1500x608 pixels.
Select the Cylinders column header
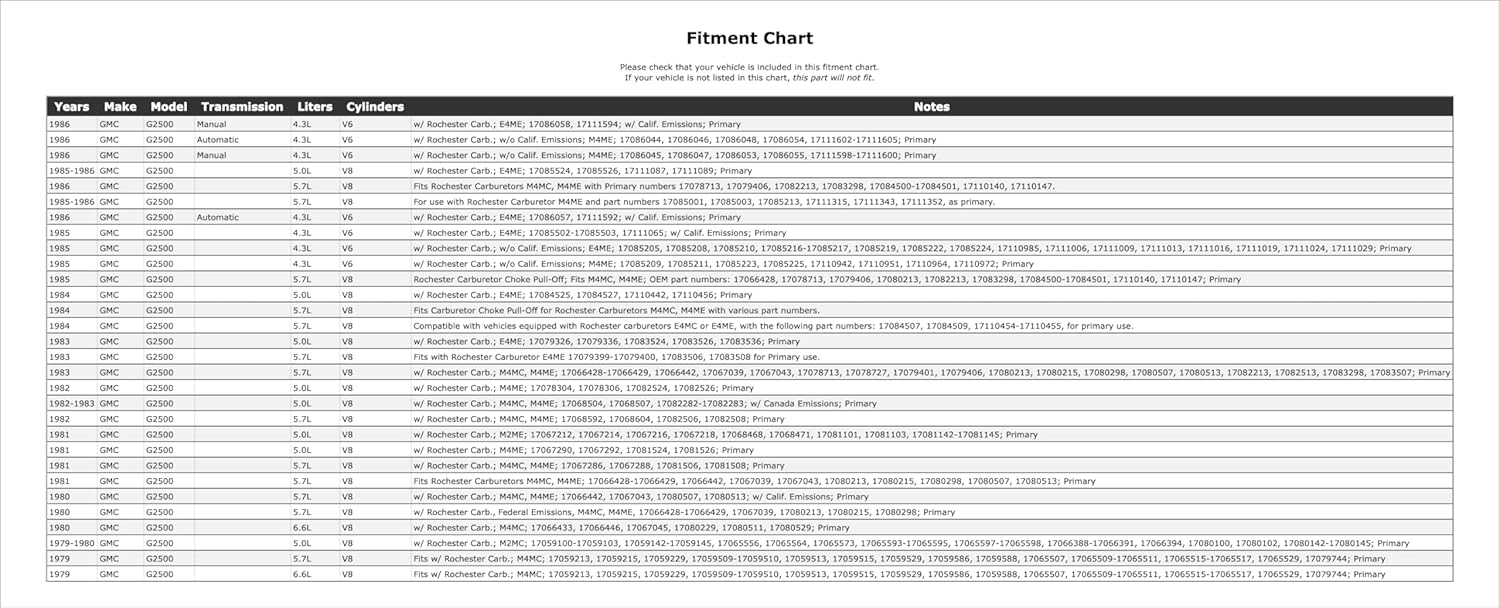(375, 107)
